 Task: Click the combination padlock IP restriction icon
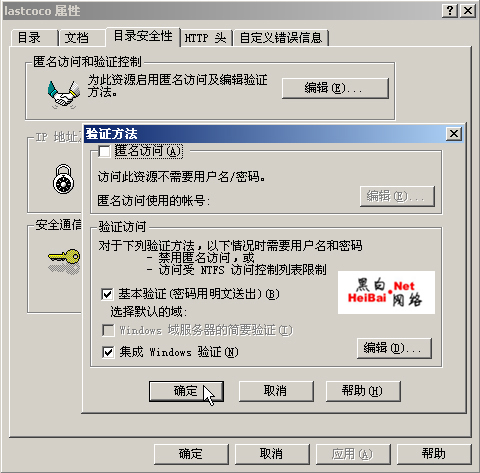64,179
